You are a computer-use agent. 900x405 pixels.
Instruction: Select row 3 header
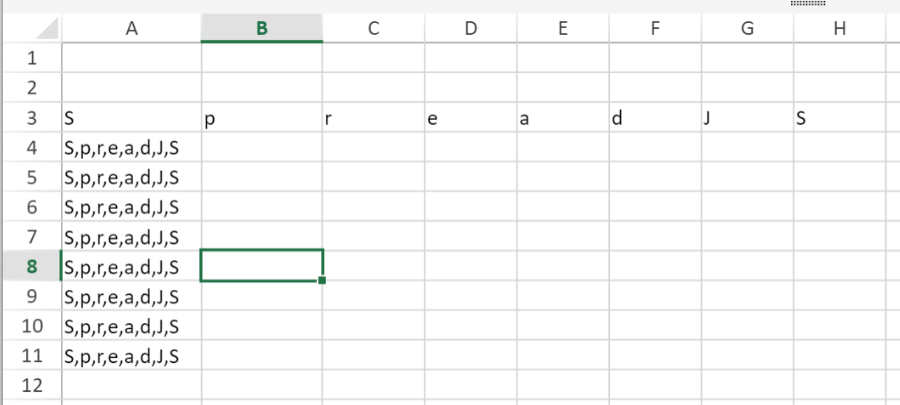pos(30,119)
